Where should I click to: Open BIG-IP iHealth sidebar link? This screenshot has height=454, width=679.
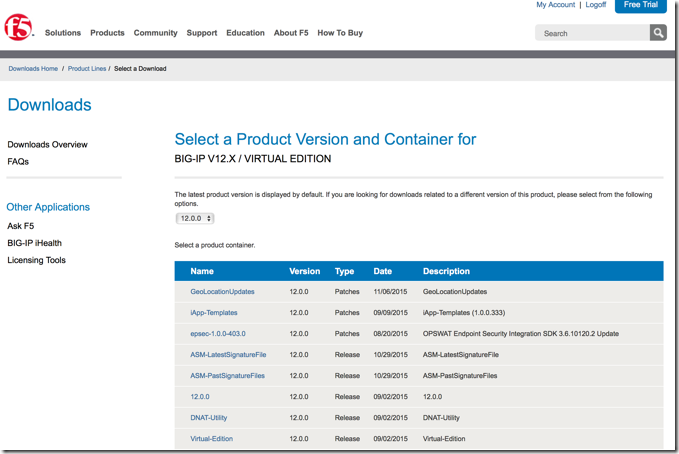click(x=34, y=243)
